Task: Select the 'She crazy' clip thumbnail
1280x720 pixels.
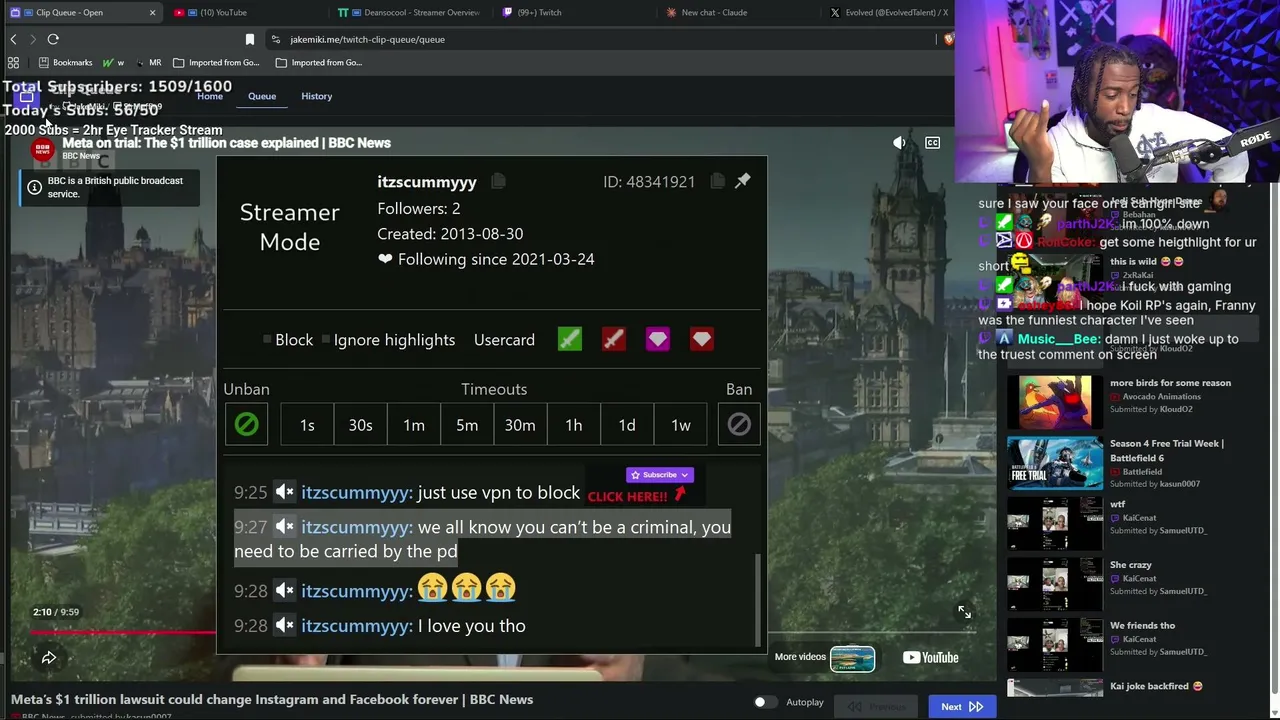Action: click(1055, 584)
